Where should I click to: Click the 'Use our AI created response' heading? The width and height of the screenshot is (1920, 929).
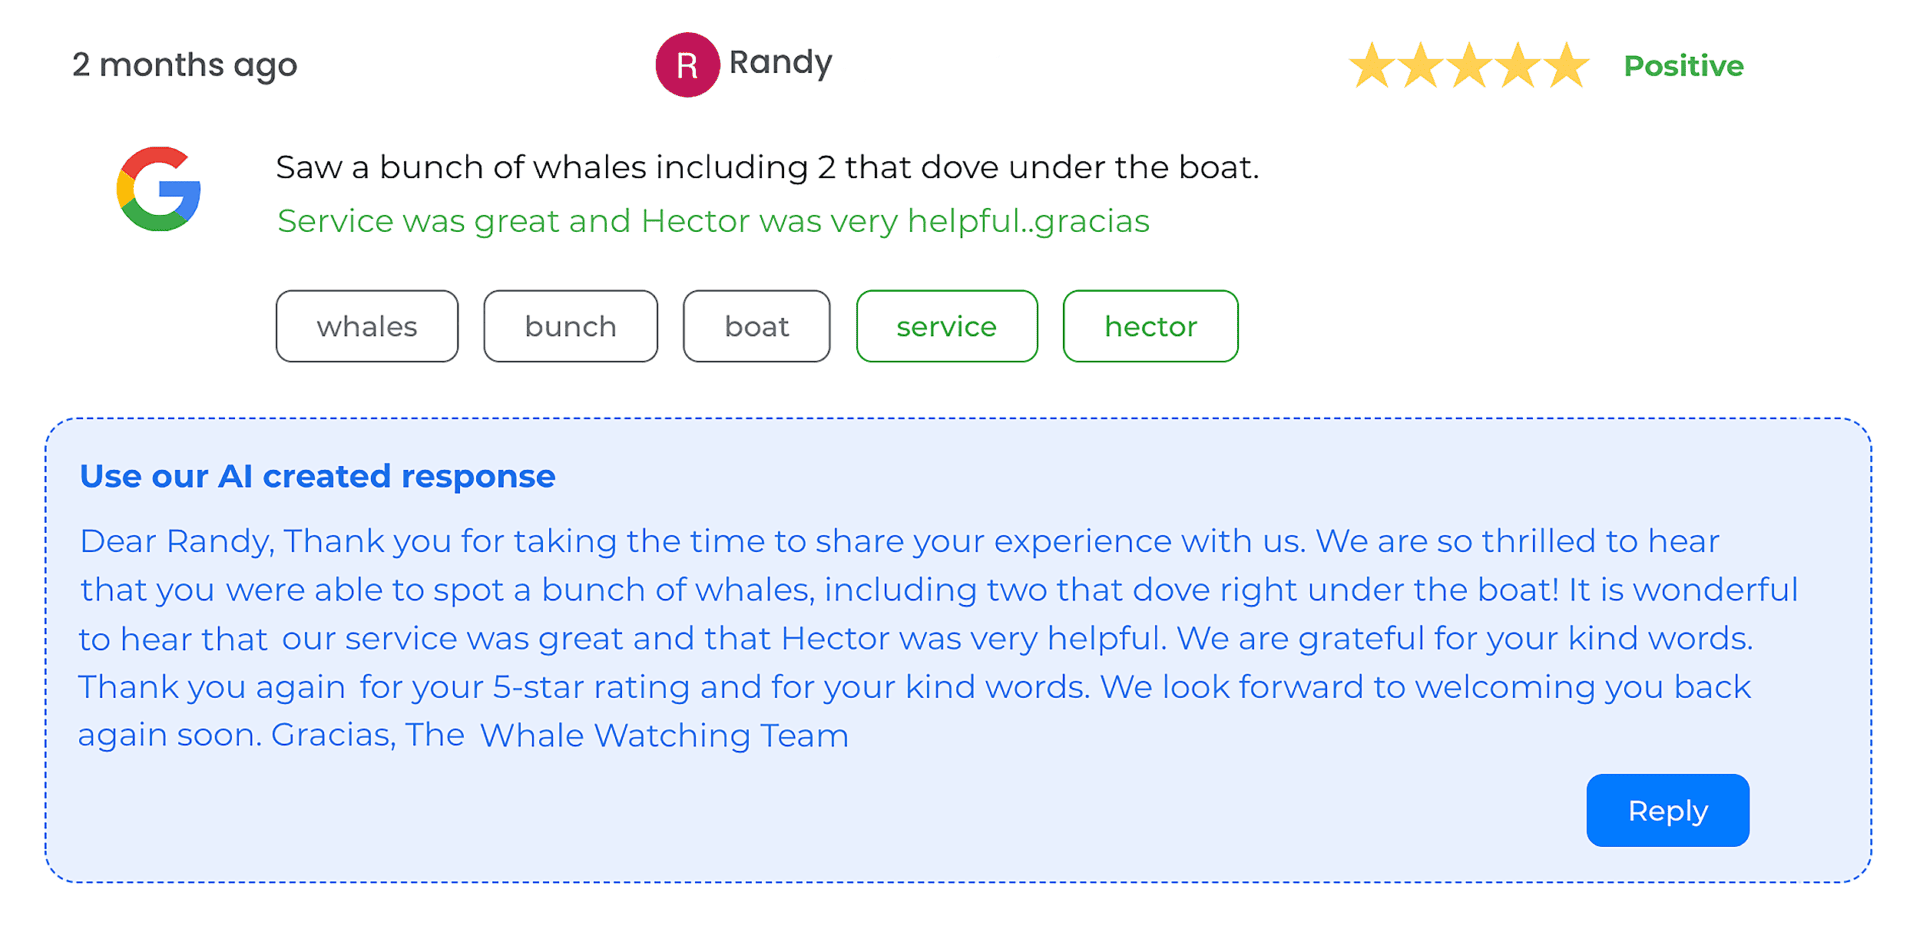pyautogui.click(x=317, y=476)
